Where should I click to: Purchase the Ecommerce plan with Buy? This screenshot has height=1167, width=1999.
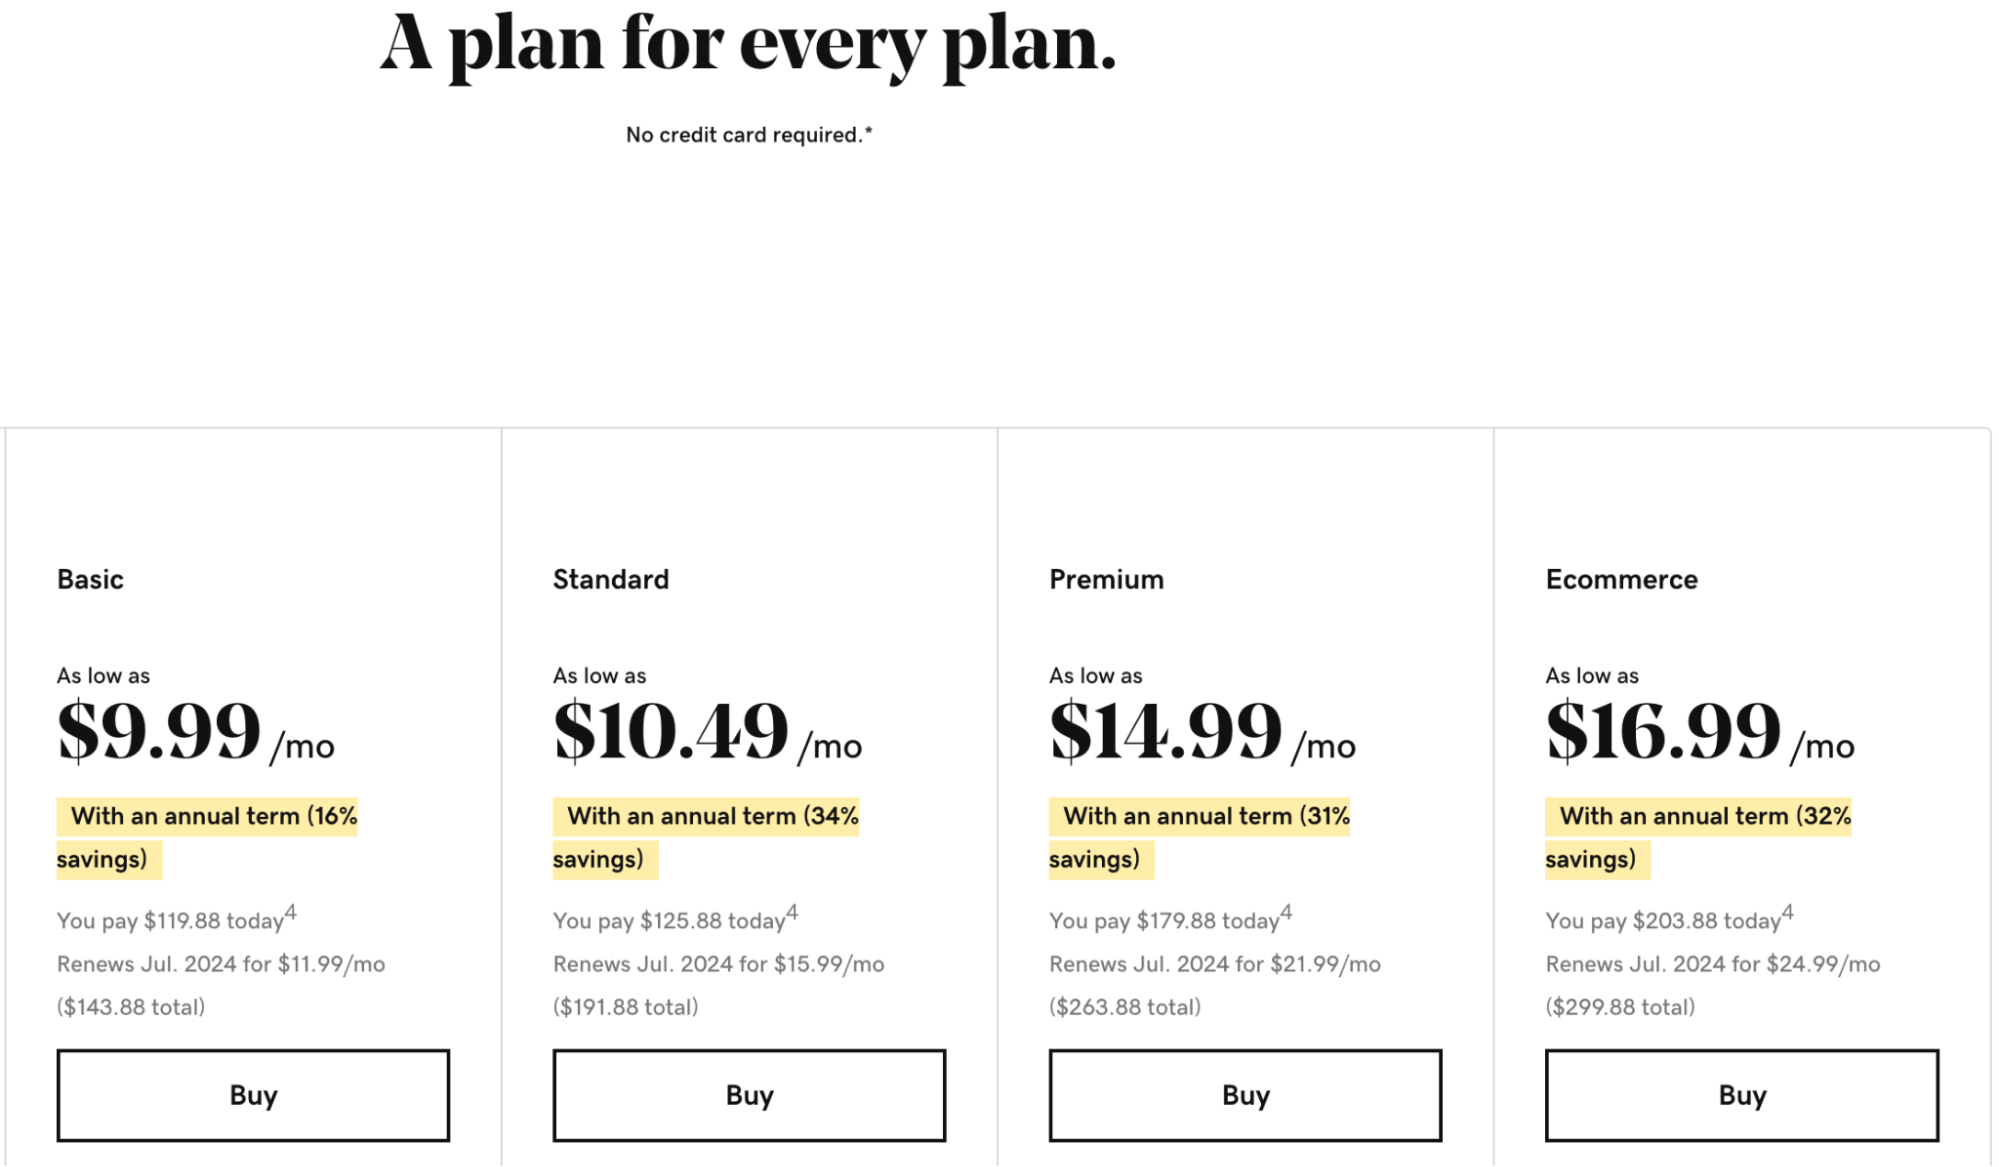[x=1741, y=1095]
